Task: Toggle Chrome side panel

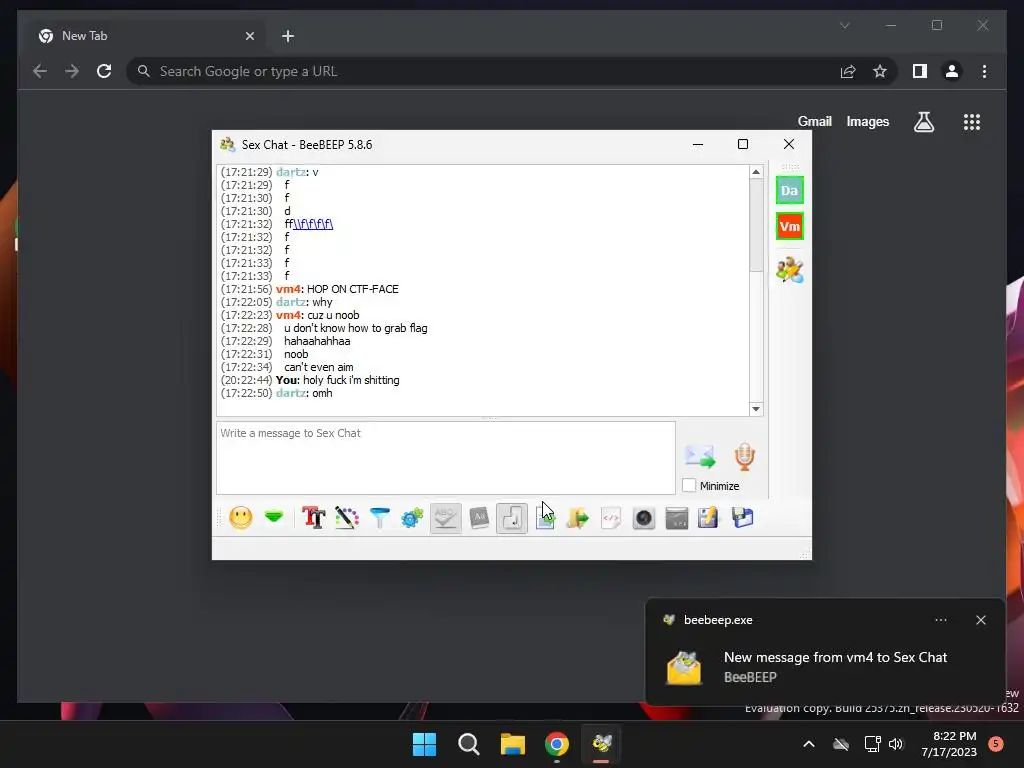Action: coord(920,71)
